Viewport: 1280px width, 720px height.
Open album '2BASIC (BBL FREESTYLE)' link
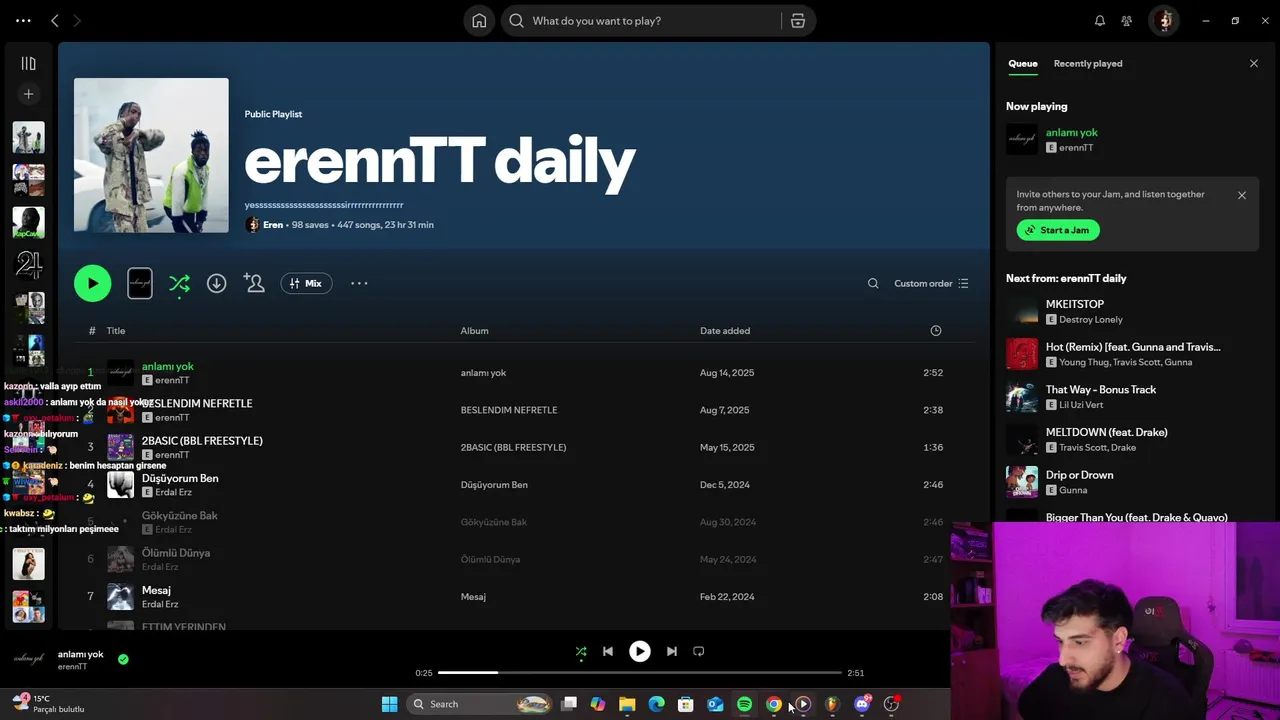pos(513,447)
